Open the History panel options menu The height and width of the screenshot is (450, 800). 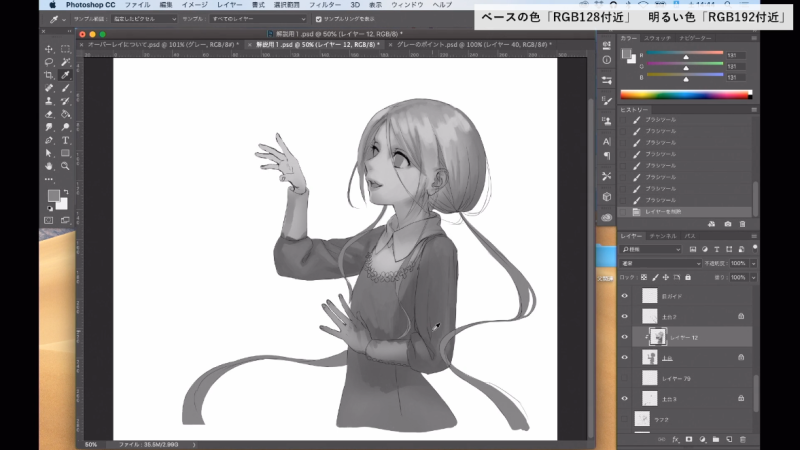click(754, 110)
